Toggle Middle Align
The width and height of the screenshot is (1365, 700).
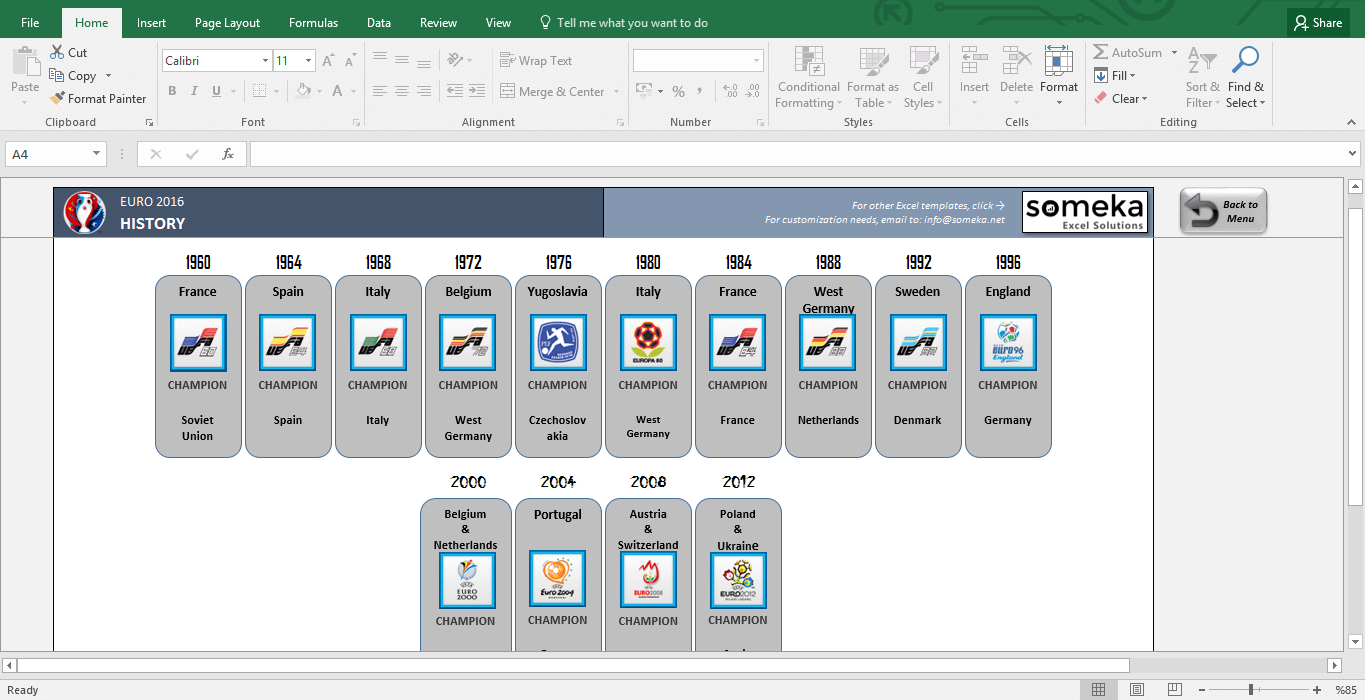(401, 60)
